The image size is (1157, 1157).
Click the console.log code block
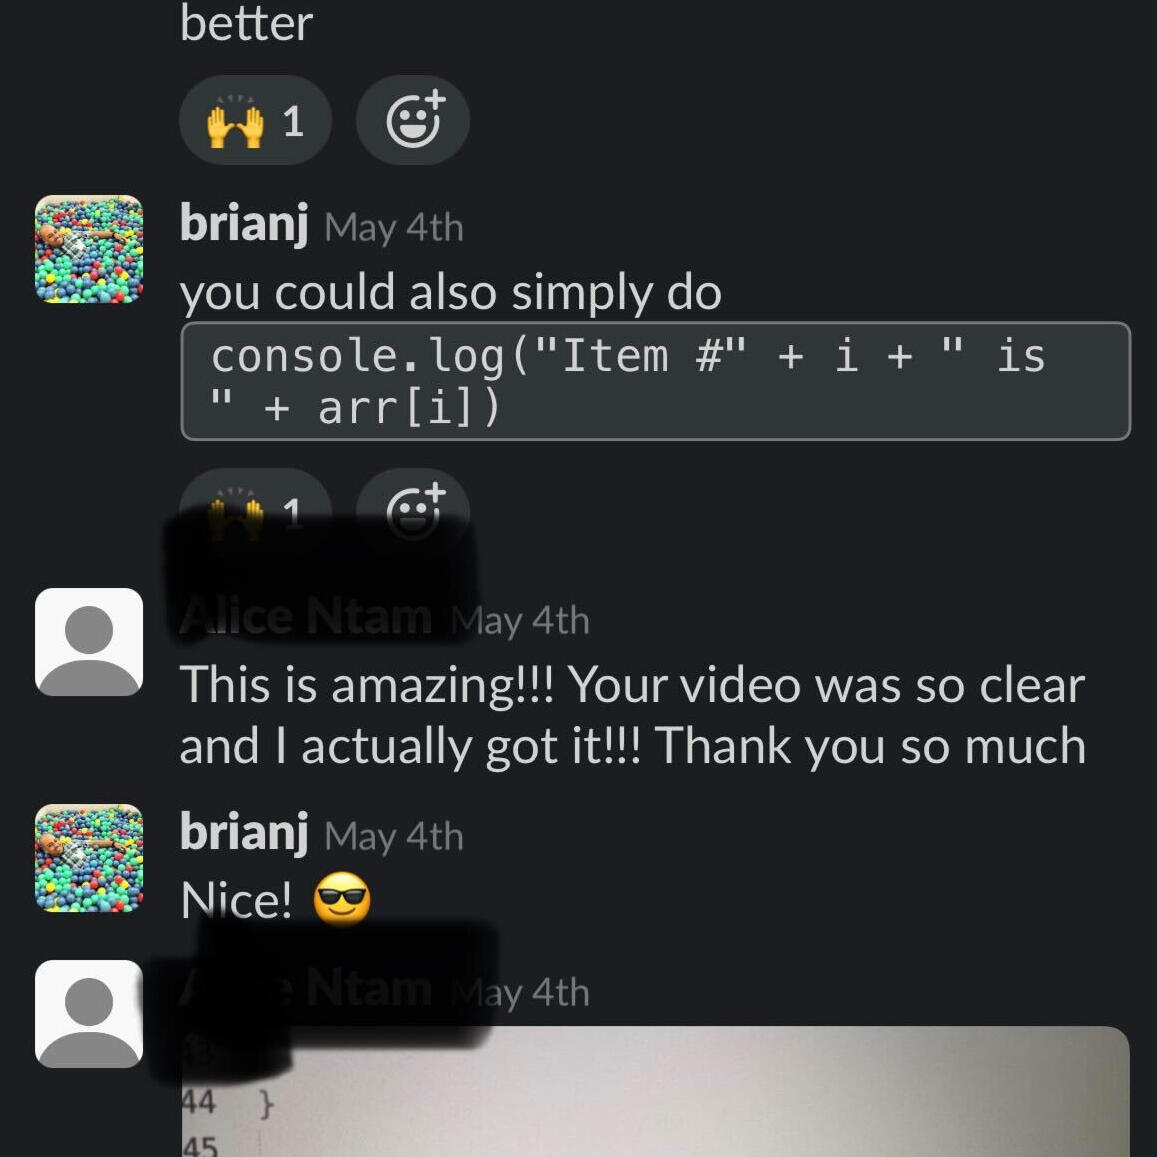click(x=655, y=381)
